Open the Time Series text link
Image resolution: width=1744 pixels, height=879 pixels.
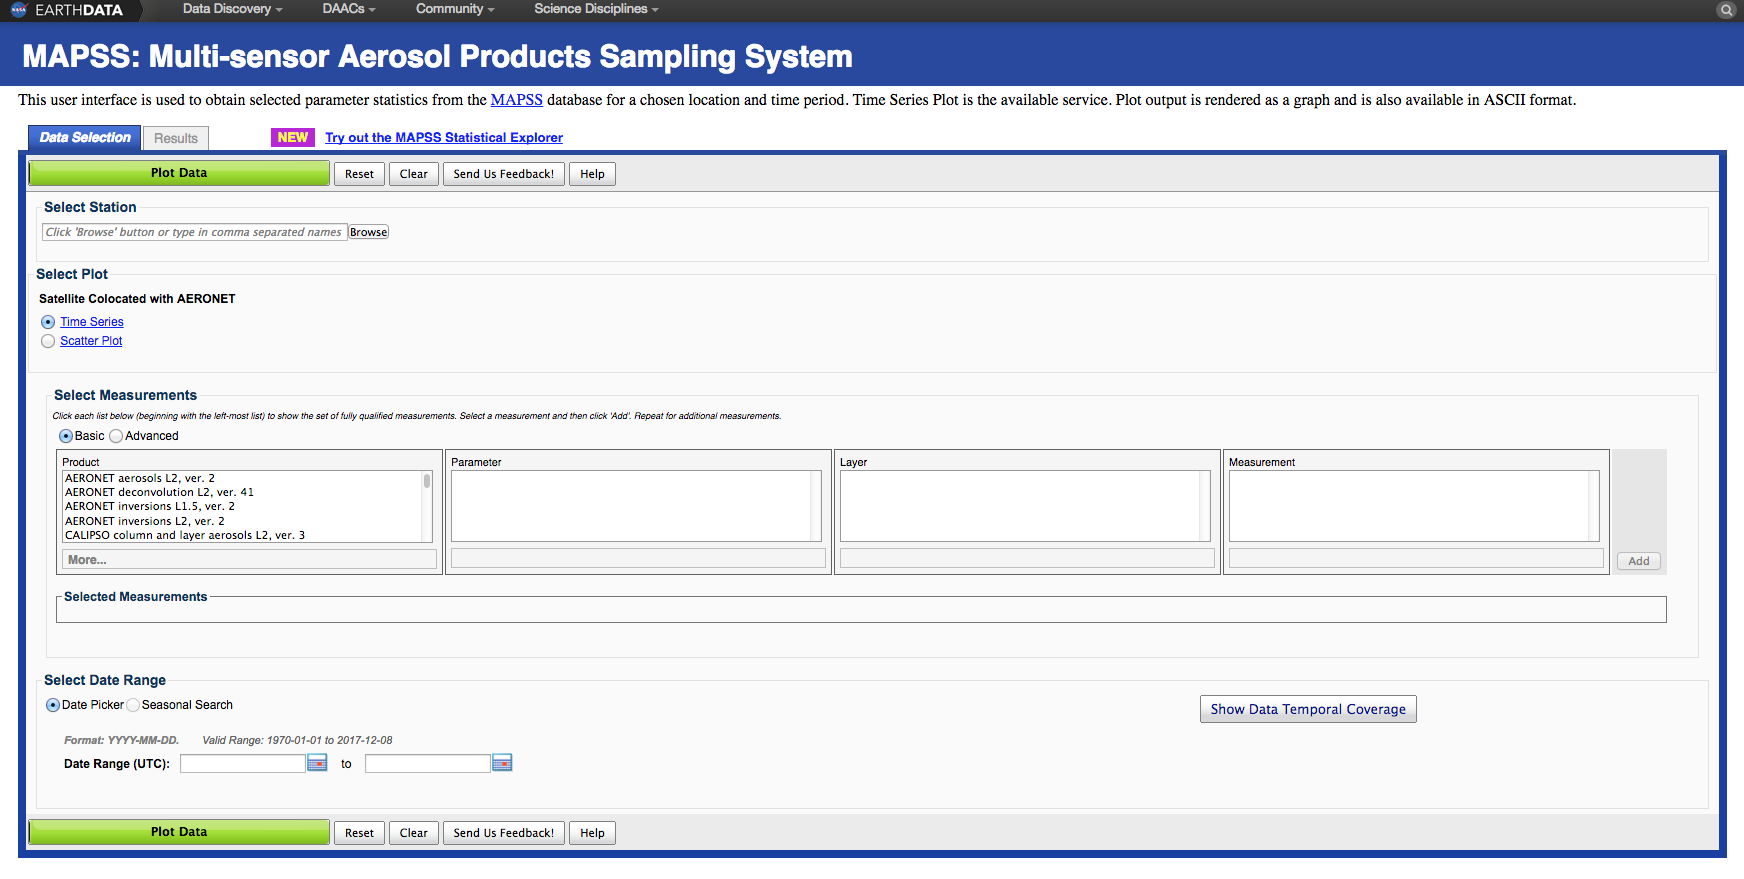pos(92,322)
